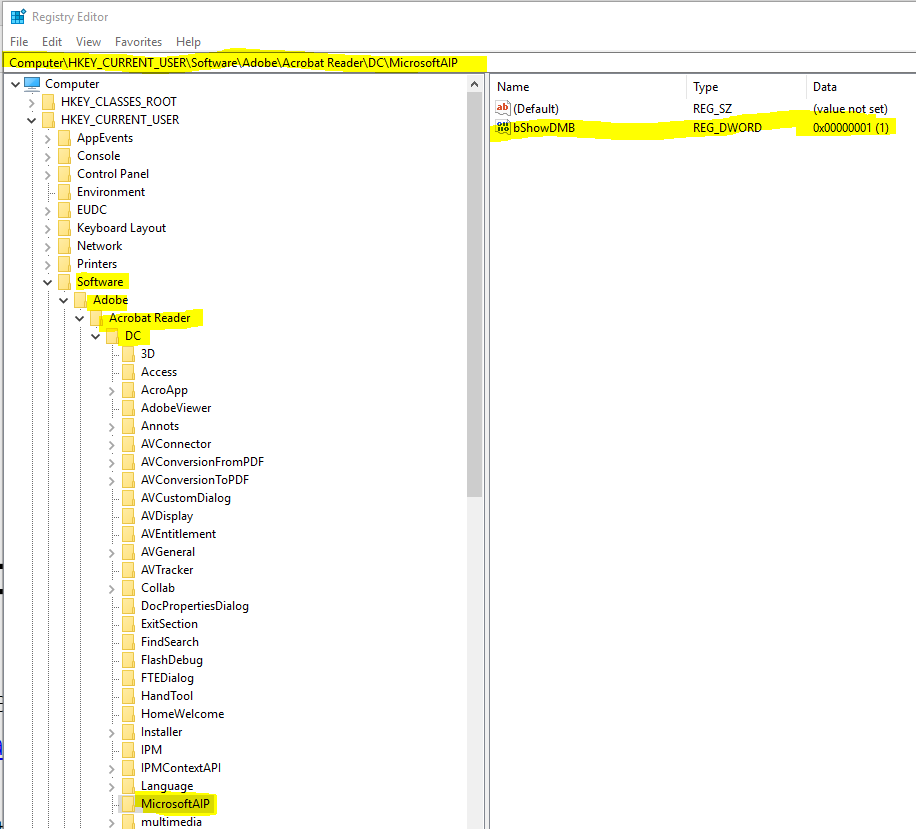Viewport: 916px width, 829px height.
Task: Select the ExitSection key
Action: click(169, 624)
